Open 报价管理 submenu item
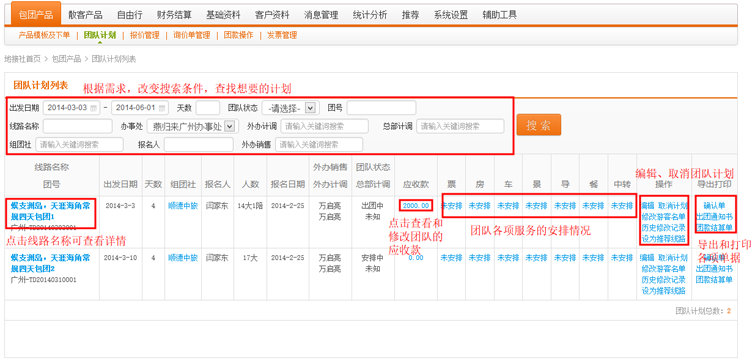The height and width of the screenshot is (361, 755). coord(144,35)
